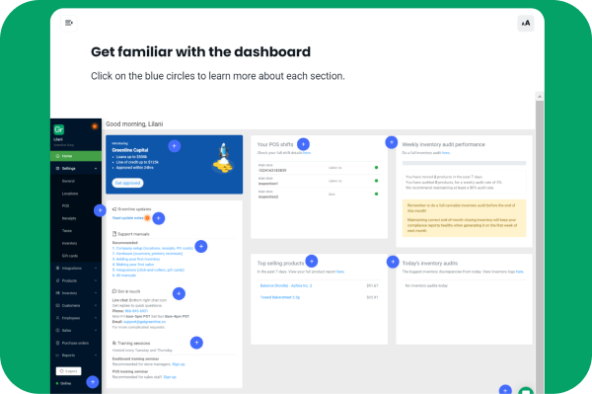Select Home in the sidebar
592x394 pixels.
(x=76, y=156)
